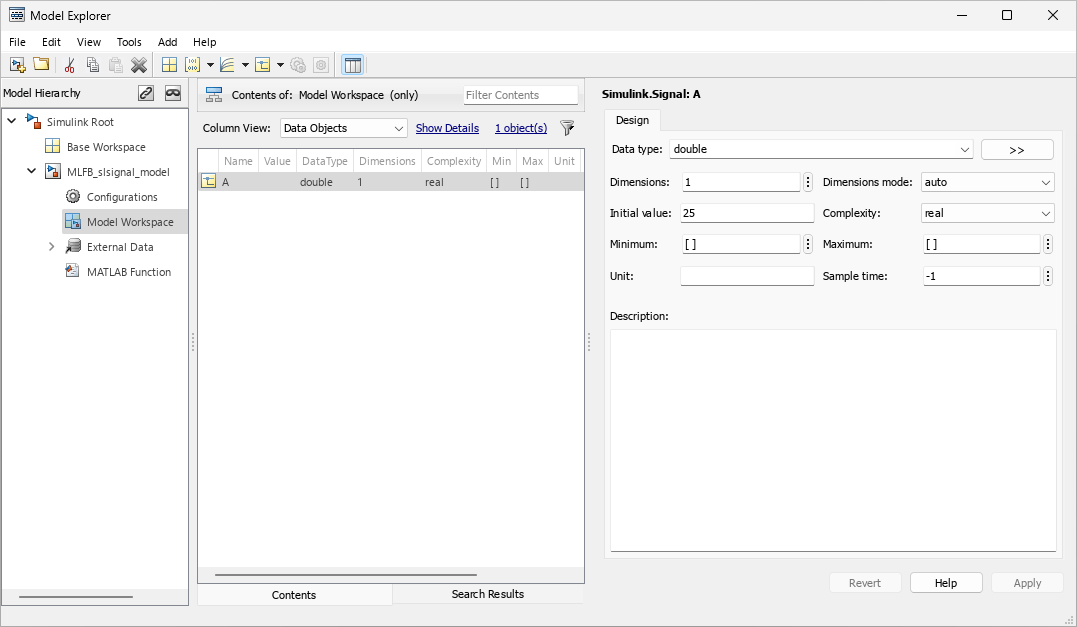Click the new model toolbar icon
Viewport: 1077px width, 627px height.
(x=17, y=65)
